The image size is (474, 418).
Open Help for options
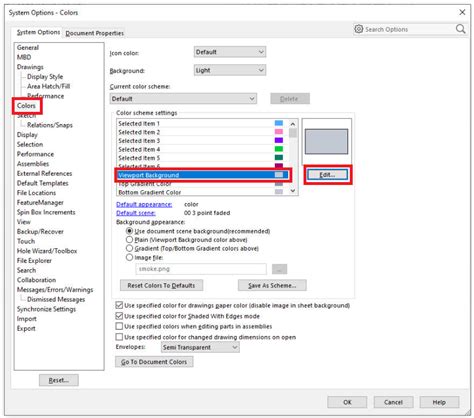tap(439, 402)
